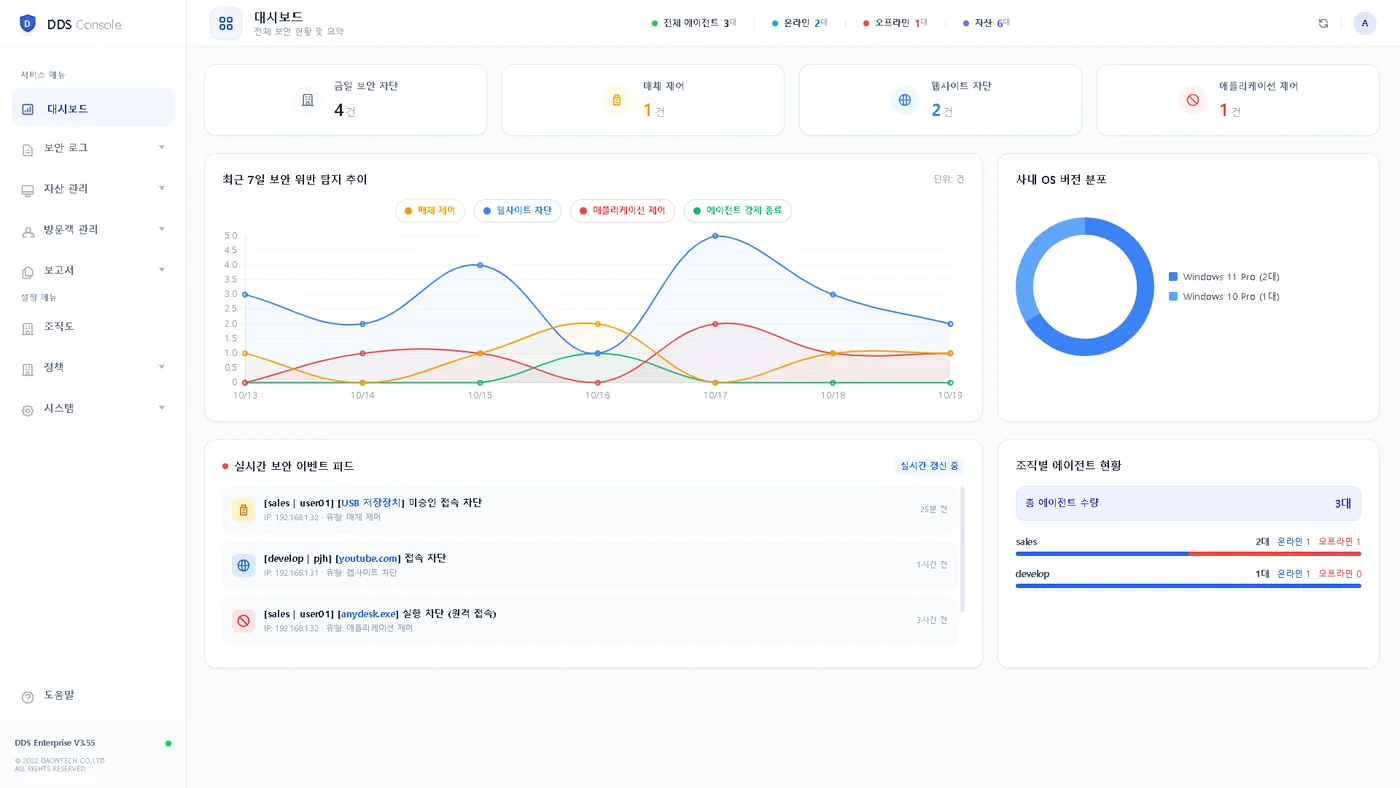The height and width of the screenshot is (788, 1400).
Task: Click the refresh icon in the header
Action: 1323,23
